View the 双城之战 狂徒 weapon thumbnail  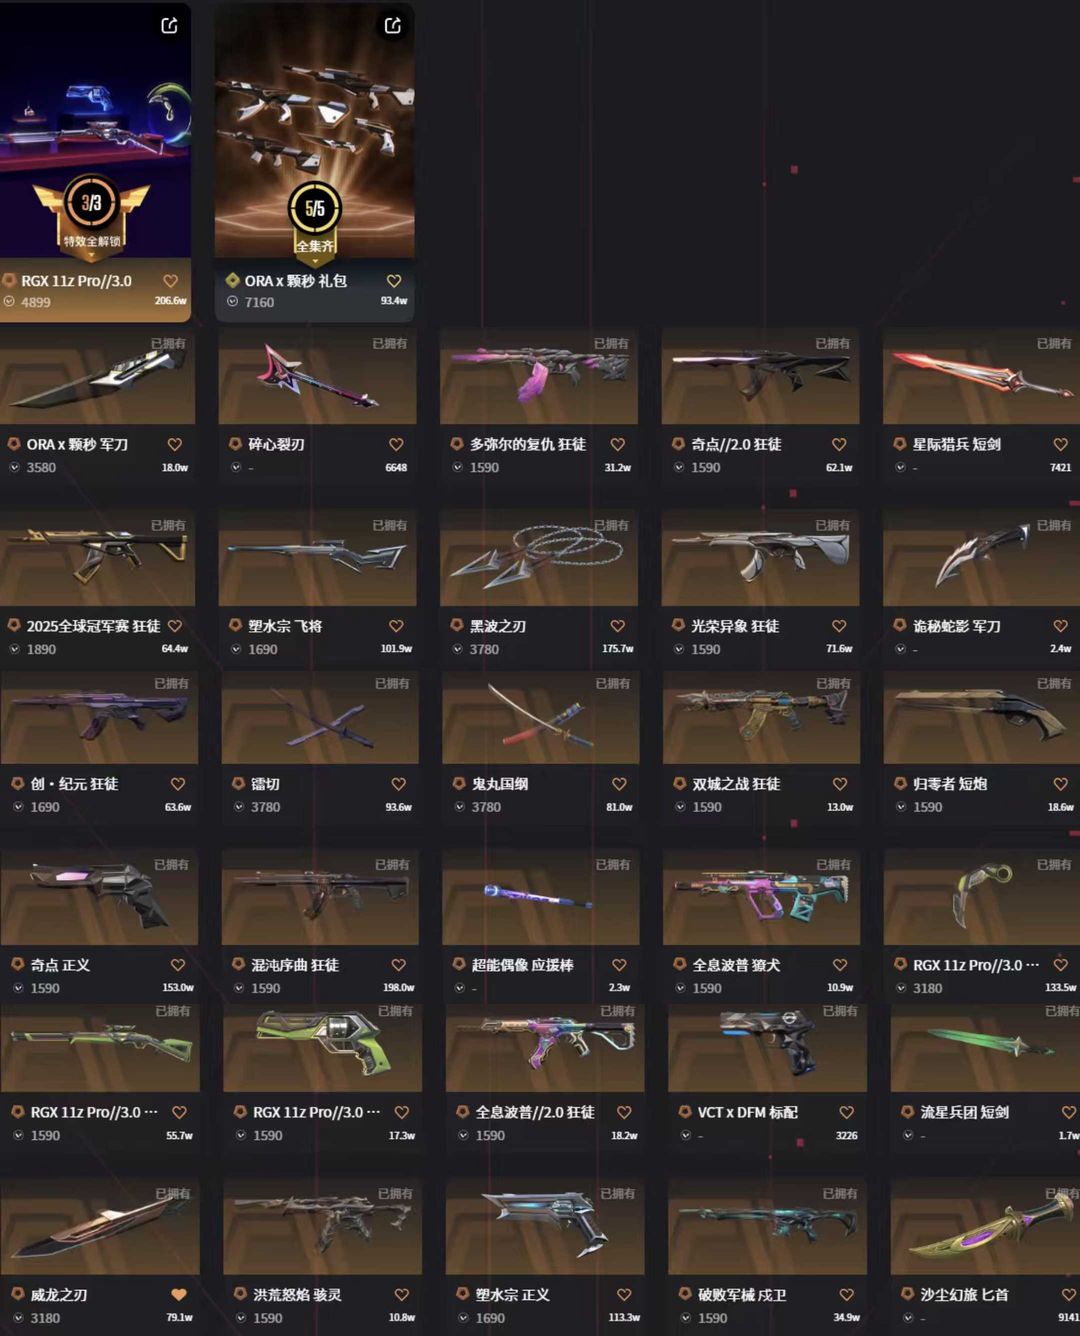point(761,717)
